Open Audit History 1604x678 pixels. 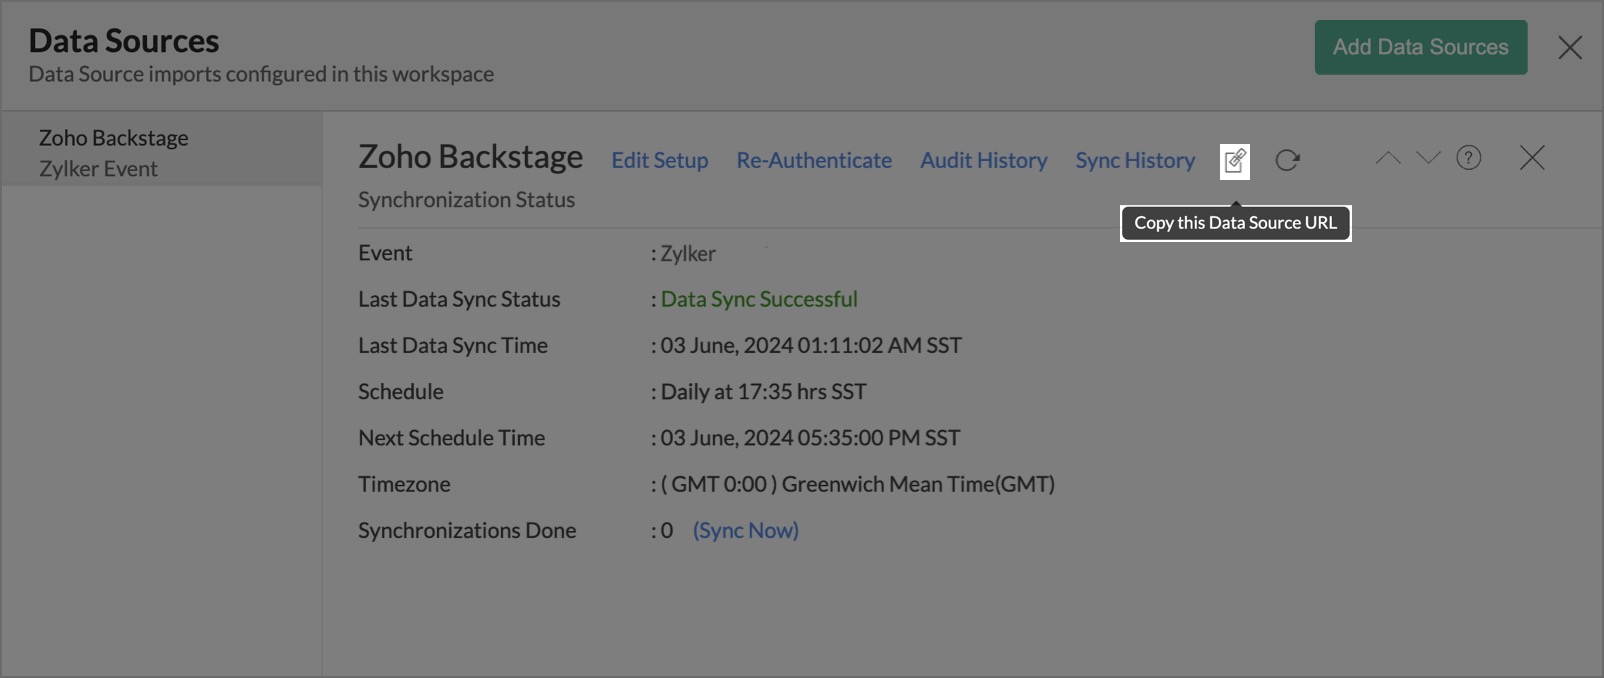point(984,160)
